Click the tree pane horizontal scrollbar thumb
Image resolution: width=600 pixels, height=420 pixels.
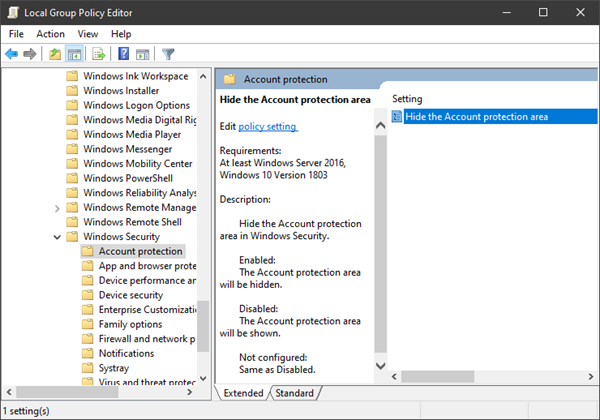[67, 392]
